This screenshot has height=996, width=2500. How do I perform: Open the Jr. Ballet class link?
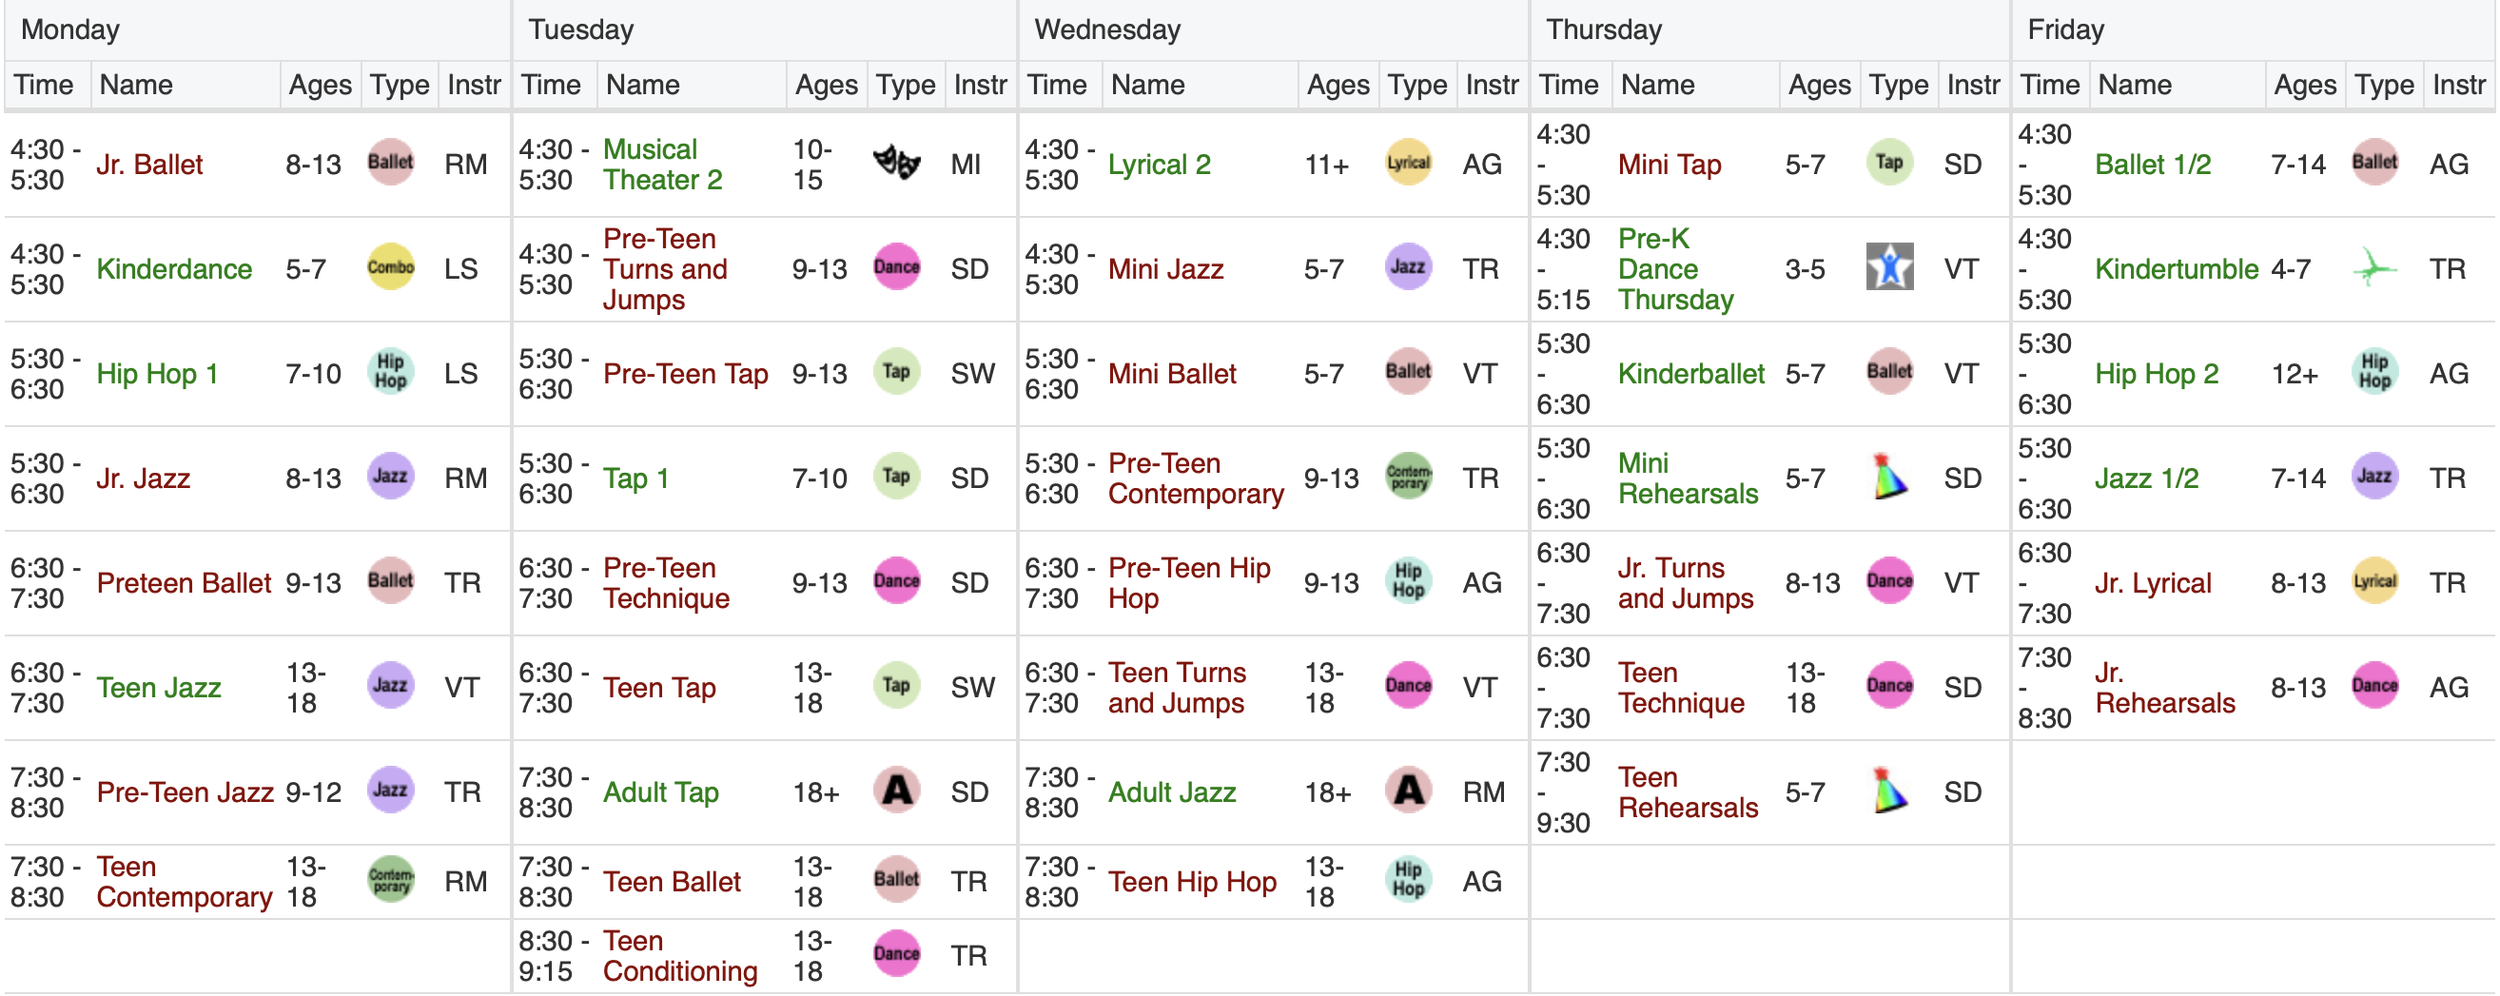pos(149,164)
